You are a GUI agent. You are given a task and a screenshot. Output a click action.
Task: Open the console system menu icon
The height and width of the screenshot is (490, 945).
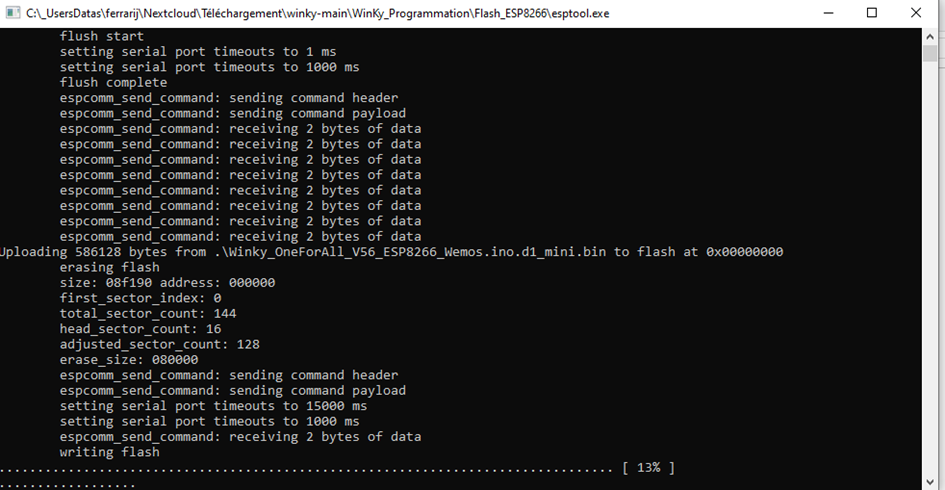click(x=13, y=13)
